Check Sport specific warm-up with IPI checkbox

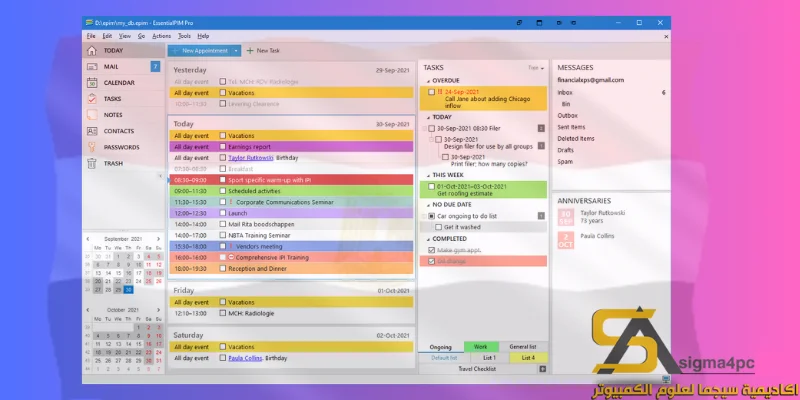(x=222, y=180)
